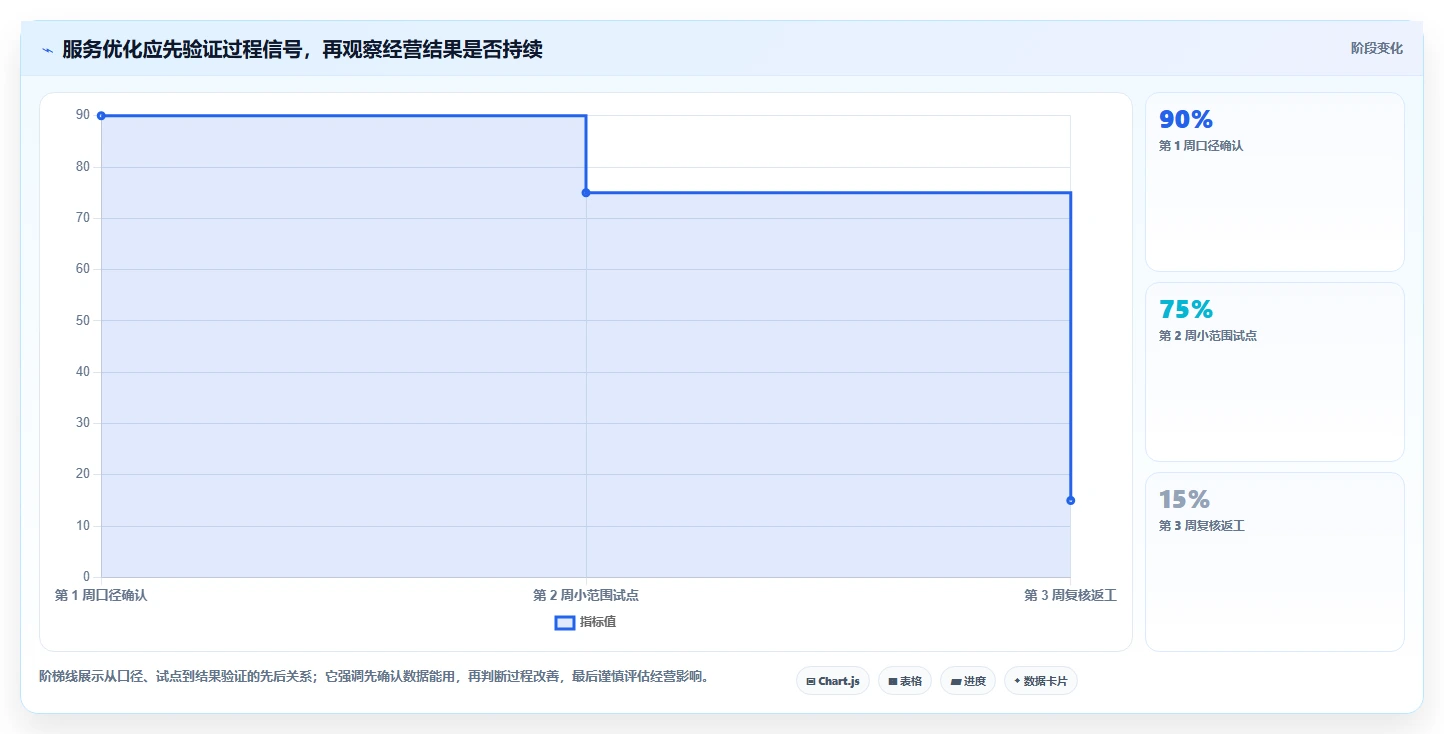Image resolution: width=1444 pixels, height=734 pixels.
Task: Toggle the 指标值 legend entry
Action: pyautogui.click(x=586, y=622)
